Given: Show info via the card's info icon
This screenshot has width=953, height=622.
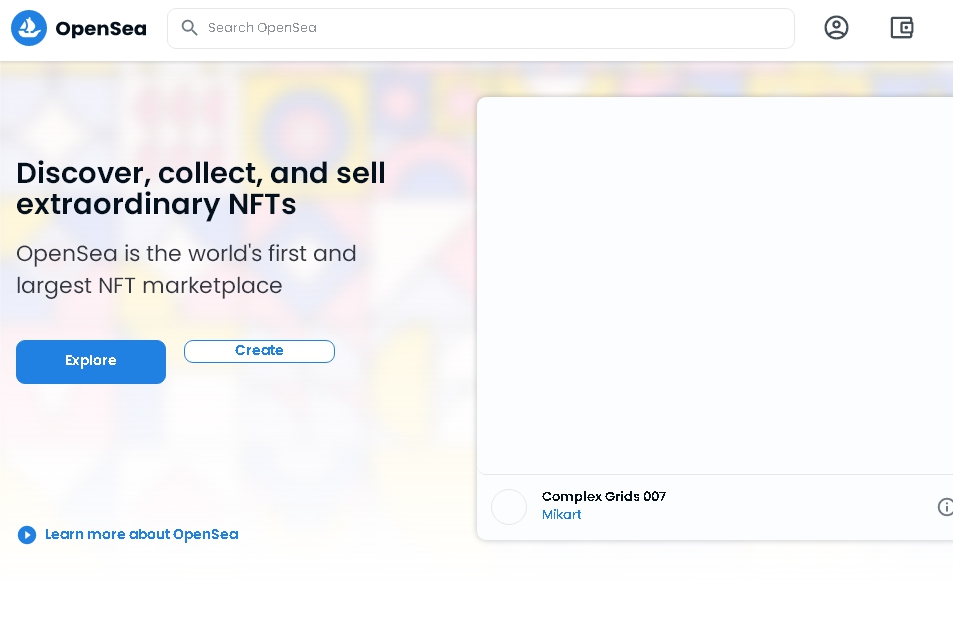Looking at the screenshot, I should [944, 507].
